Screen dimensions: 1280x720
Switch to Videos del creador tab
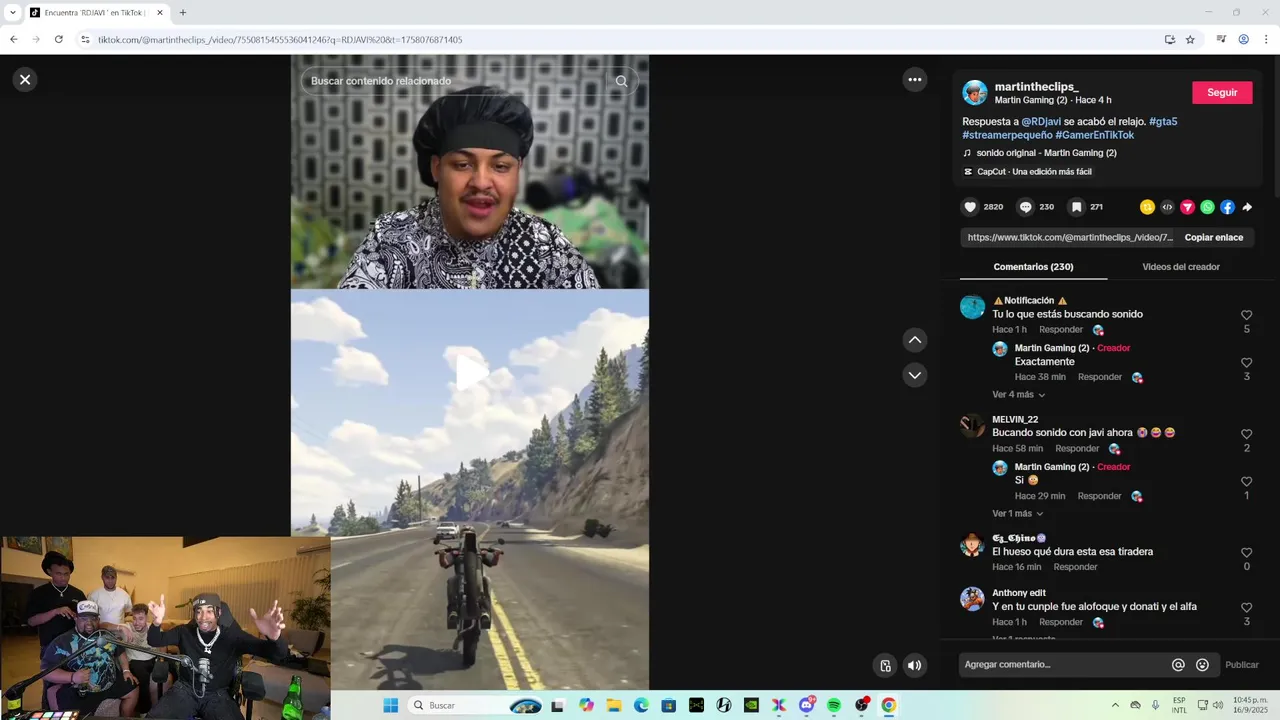1181,267
